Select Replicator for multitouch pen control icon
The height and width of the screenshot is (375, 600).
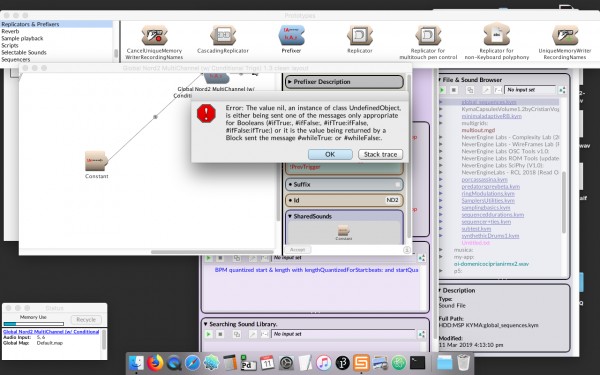(x=428, y=36)
